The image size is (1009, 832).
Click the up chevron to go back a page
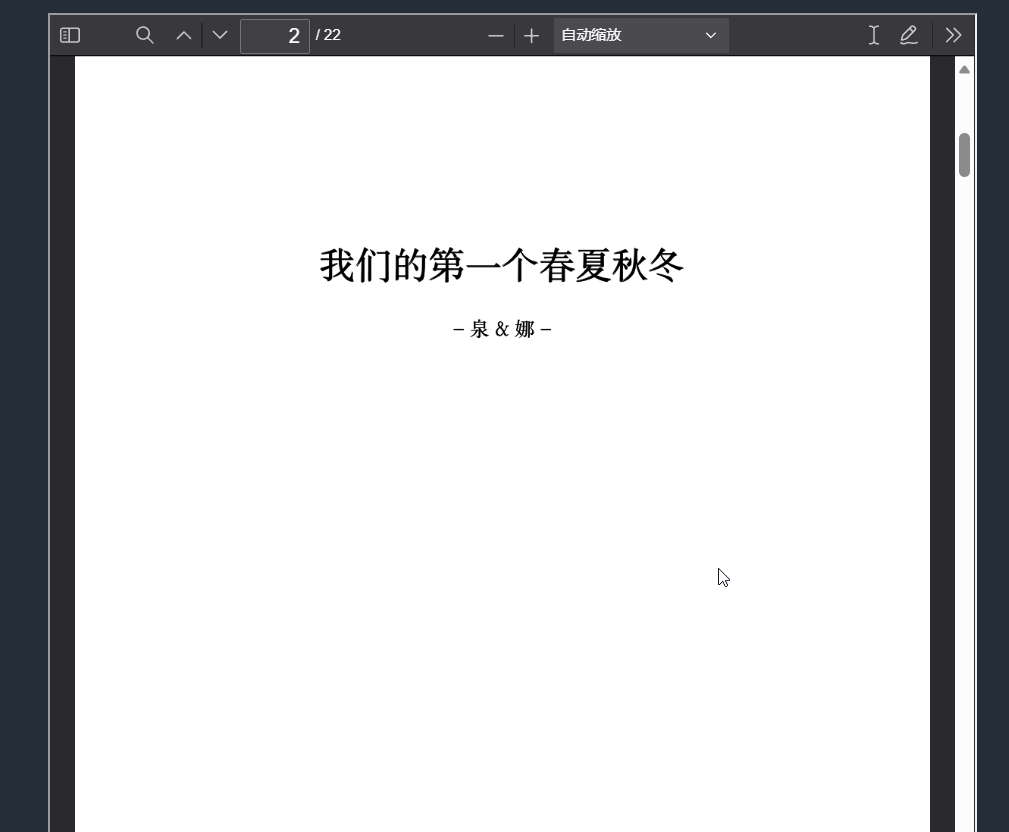pyautogui.click(x=184, y=35)
